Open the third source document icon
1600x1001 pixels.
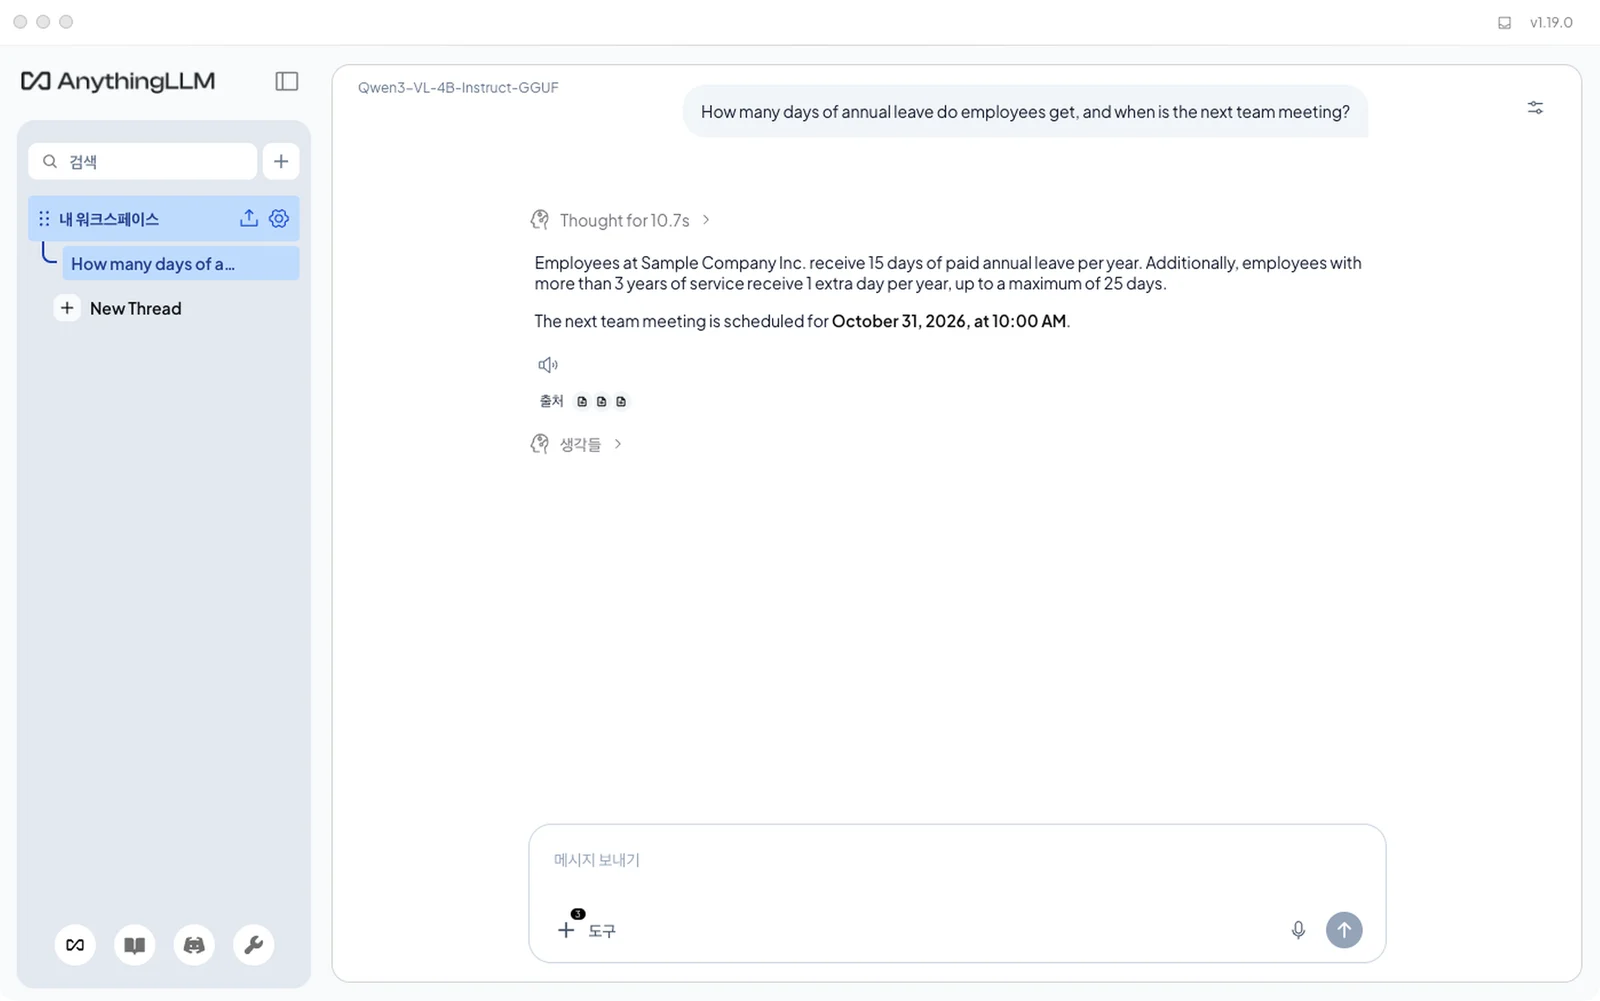[x=621, y=401]
